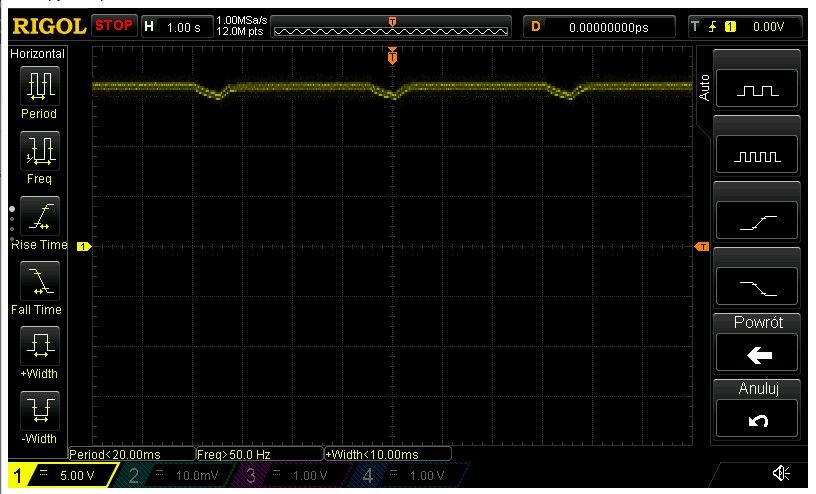Viewport: 816px width, 494px height.
Task: Click the orange trigger level marker at right
Action: click(x=702, y=247)
